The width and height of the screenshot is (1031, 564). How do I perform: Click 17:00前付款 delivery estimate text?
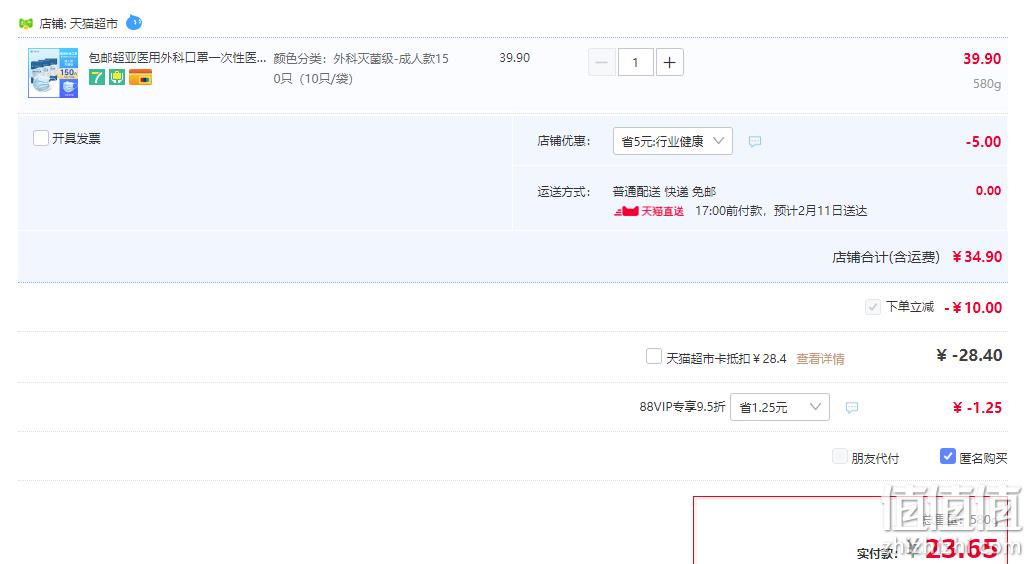click(781, 211)
